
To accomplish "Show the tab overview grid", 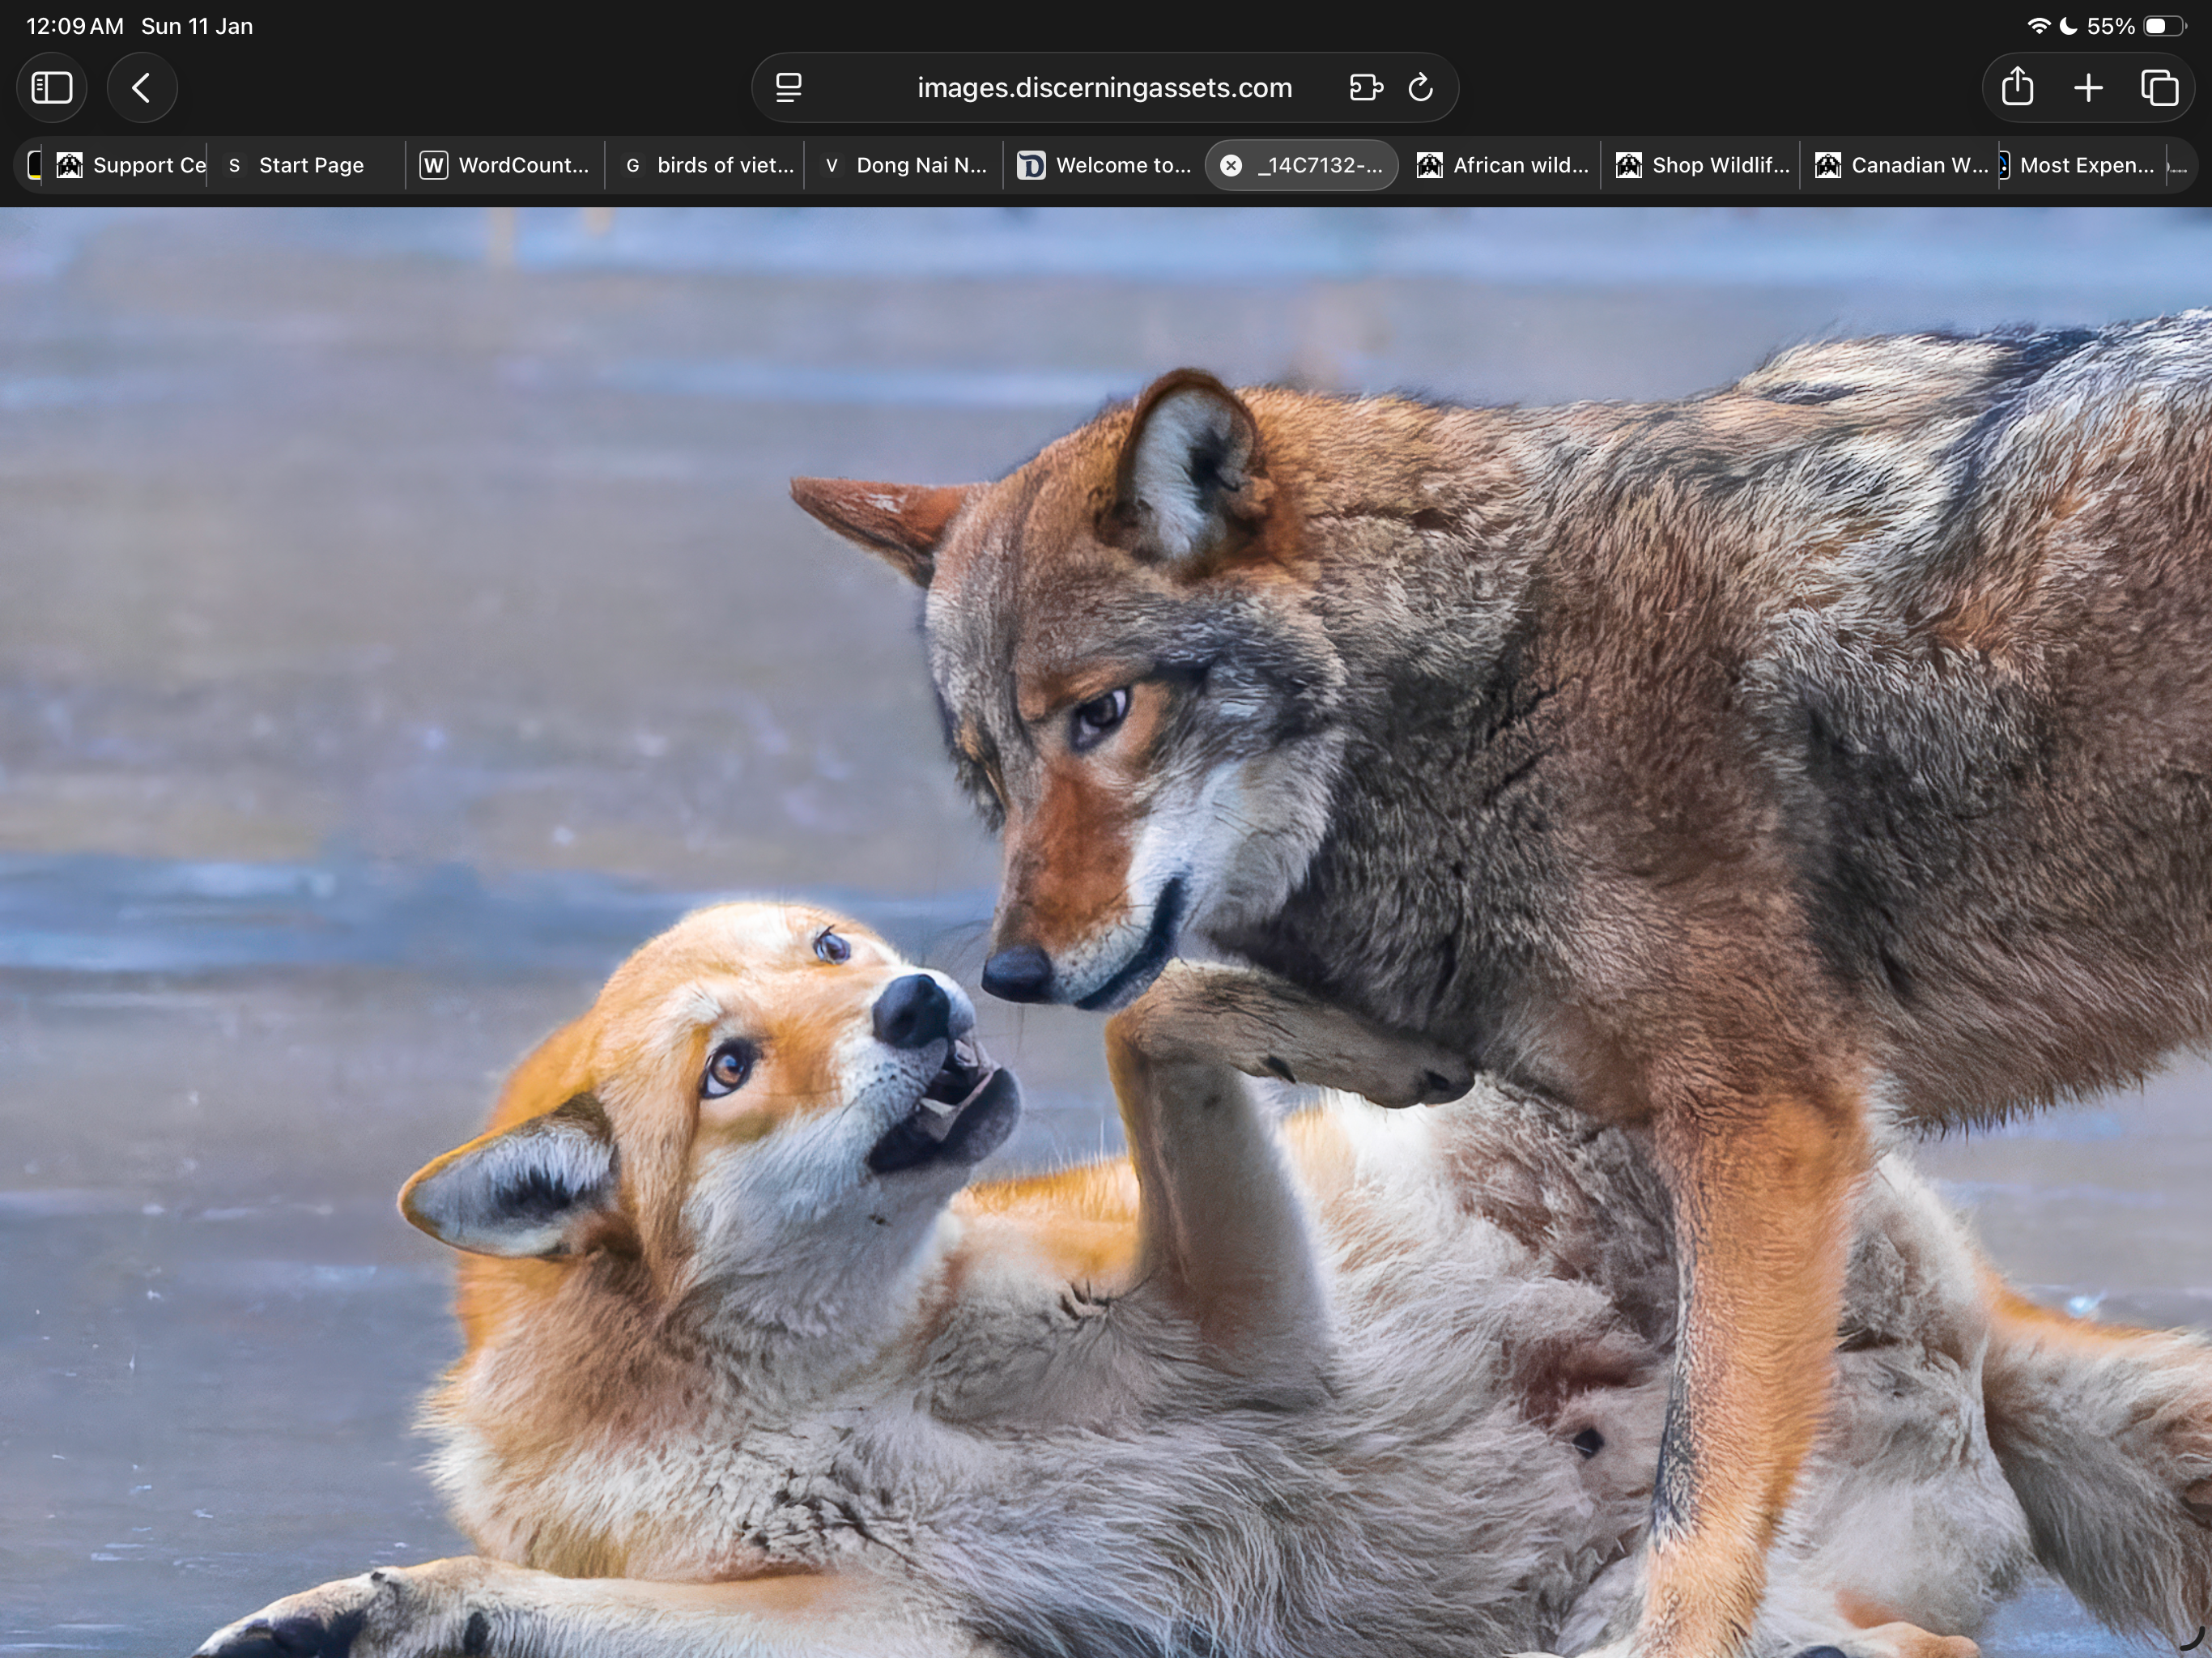I will (2159, 88).
